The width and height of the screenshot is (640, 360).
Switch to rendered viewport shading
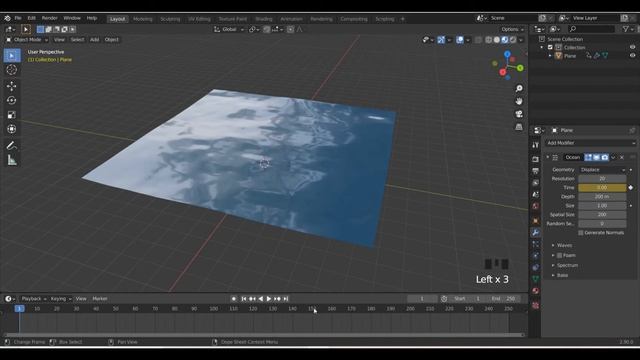pos(513,40)
